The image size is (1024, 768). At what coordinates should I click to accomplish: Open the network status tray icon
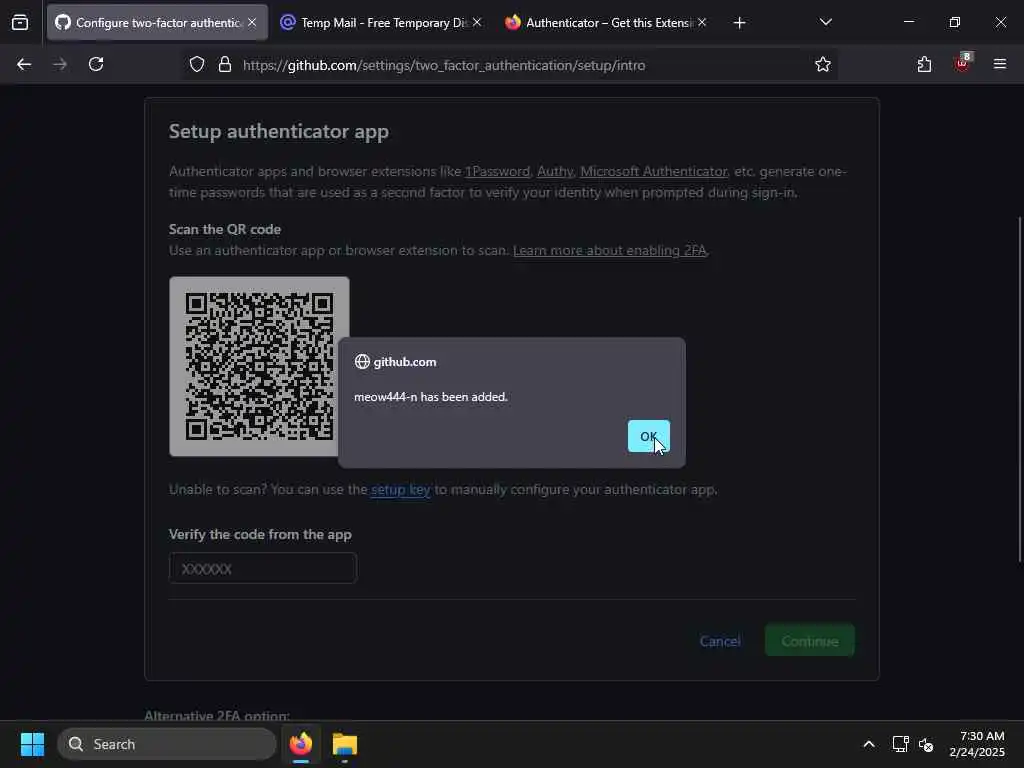tap(901, 744)
